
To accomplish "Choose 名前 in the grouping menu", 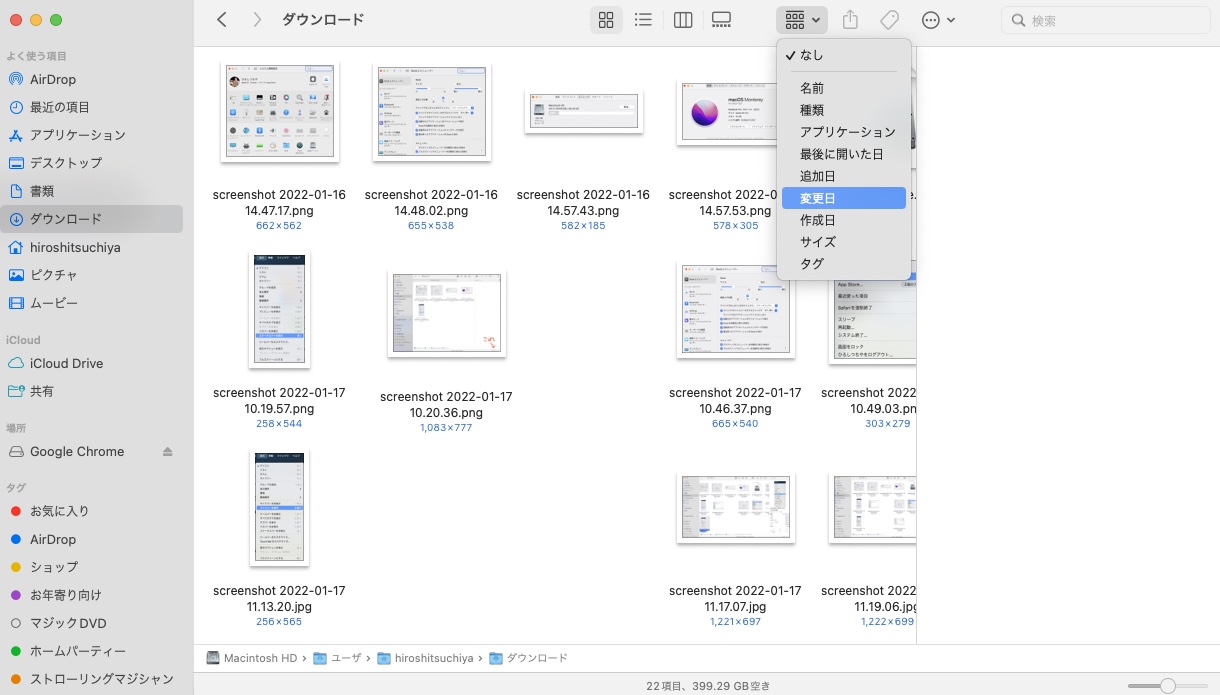I will pyautogui.click(x=811, y=88).
